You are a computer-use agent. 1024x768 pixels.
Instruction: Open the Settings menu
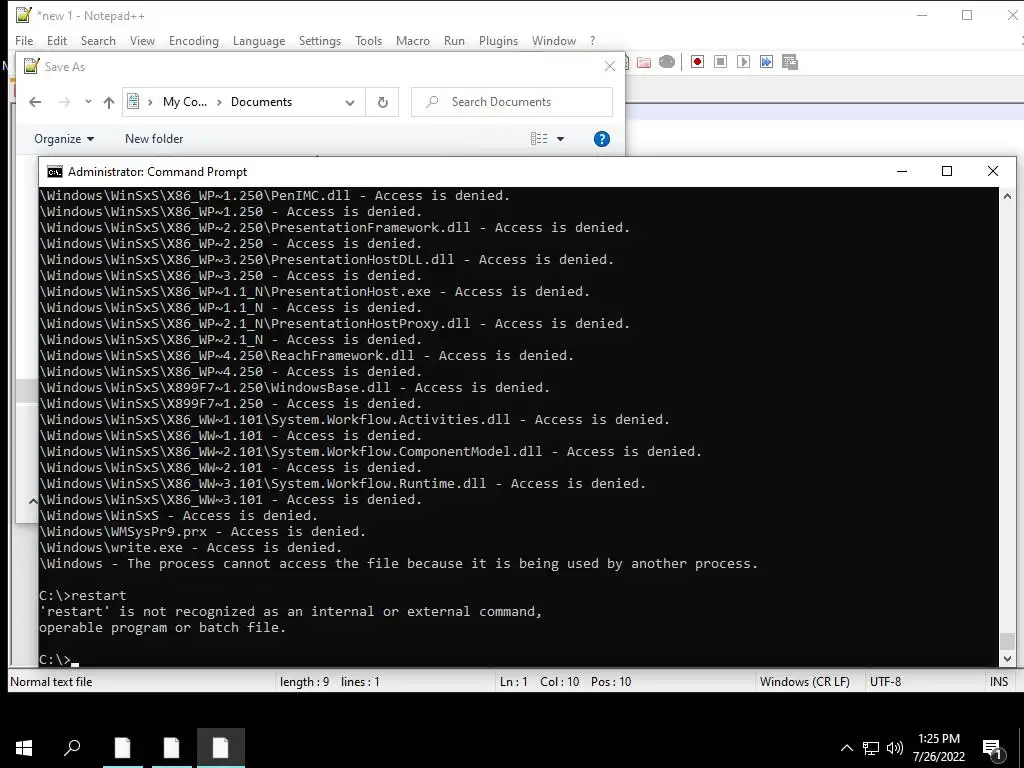tap(319, 40)
